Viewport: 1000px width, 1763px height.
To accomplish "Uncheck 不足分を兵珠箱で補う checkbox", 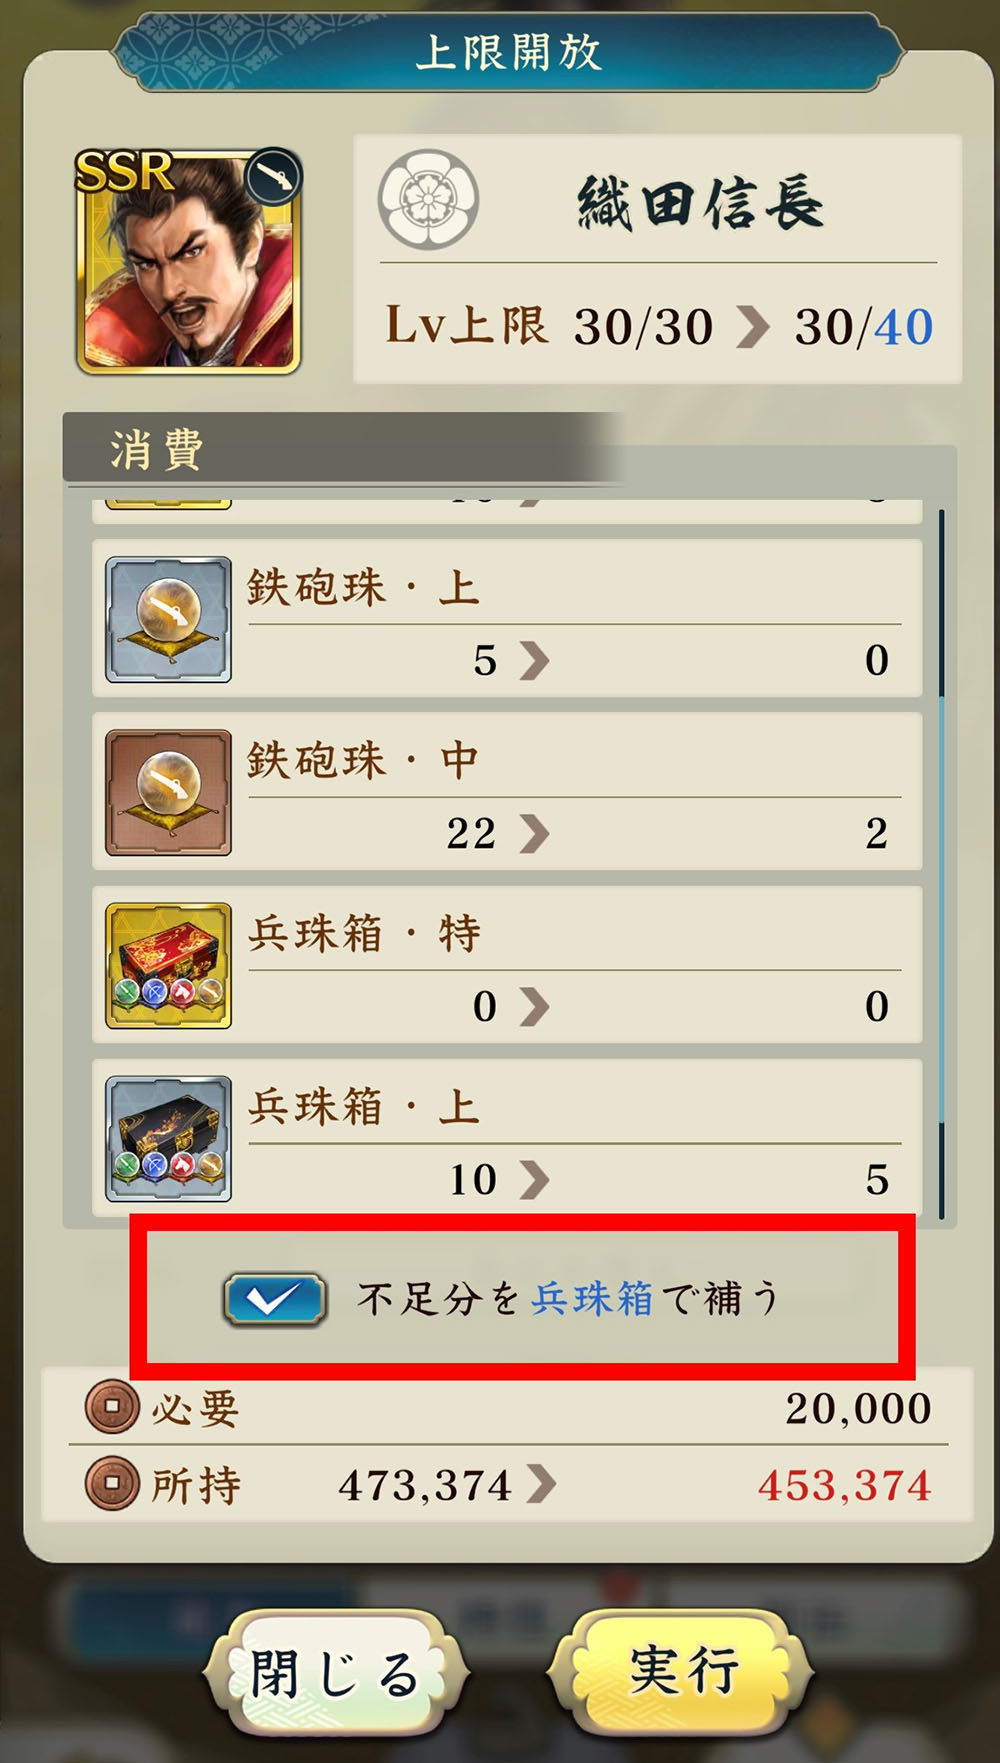I will [274, 1300].
